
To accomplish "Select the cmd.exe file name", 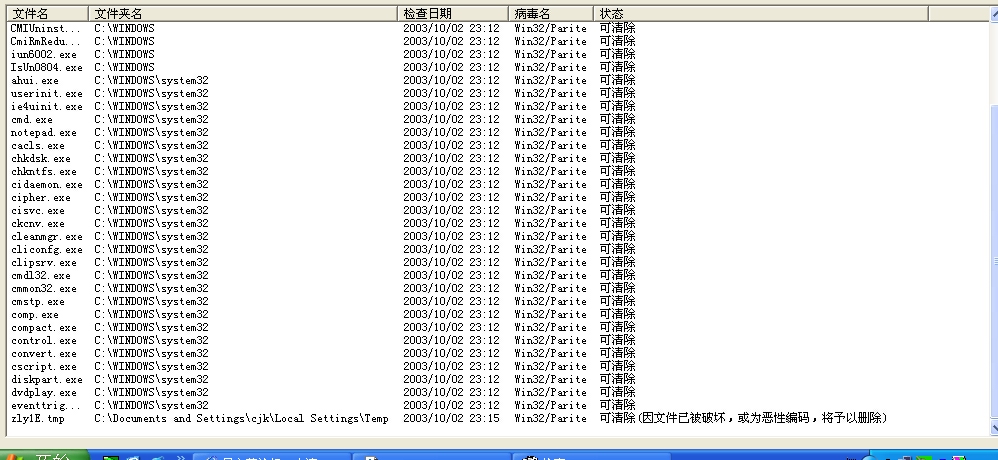I will pos(32,119).
